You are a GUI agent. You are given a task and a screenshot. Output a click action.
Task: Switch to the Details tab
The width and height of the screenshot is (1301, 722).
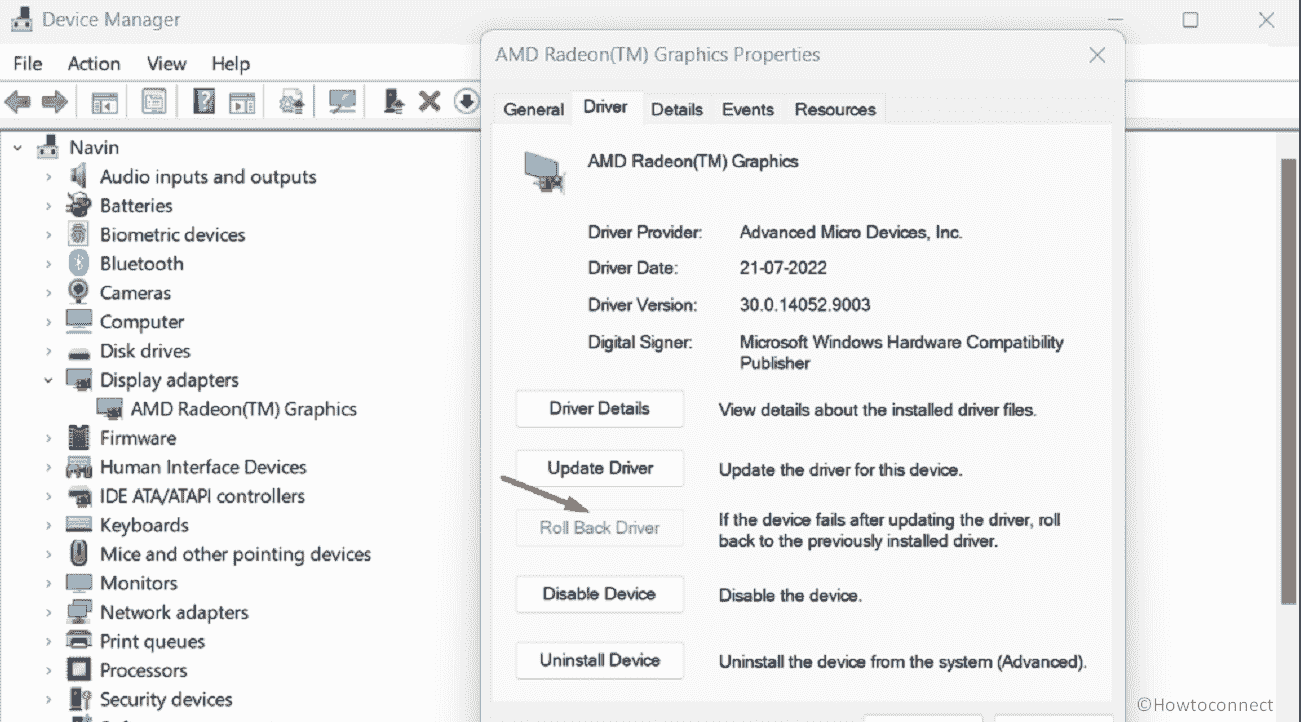pos(677,109)
